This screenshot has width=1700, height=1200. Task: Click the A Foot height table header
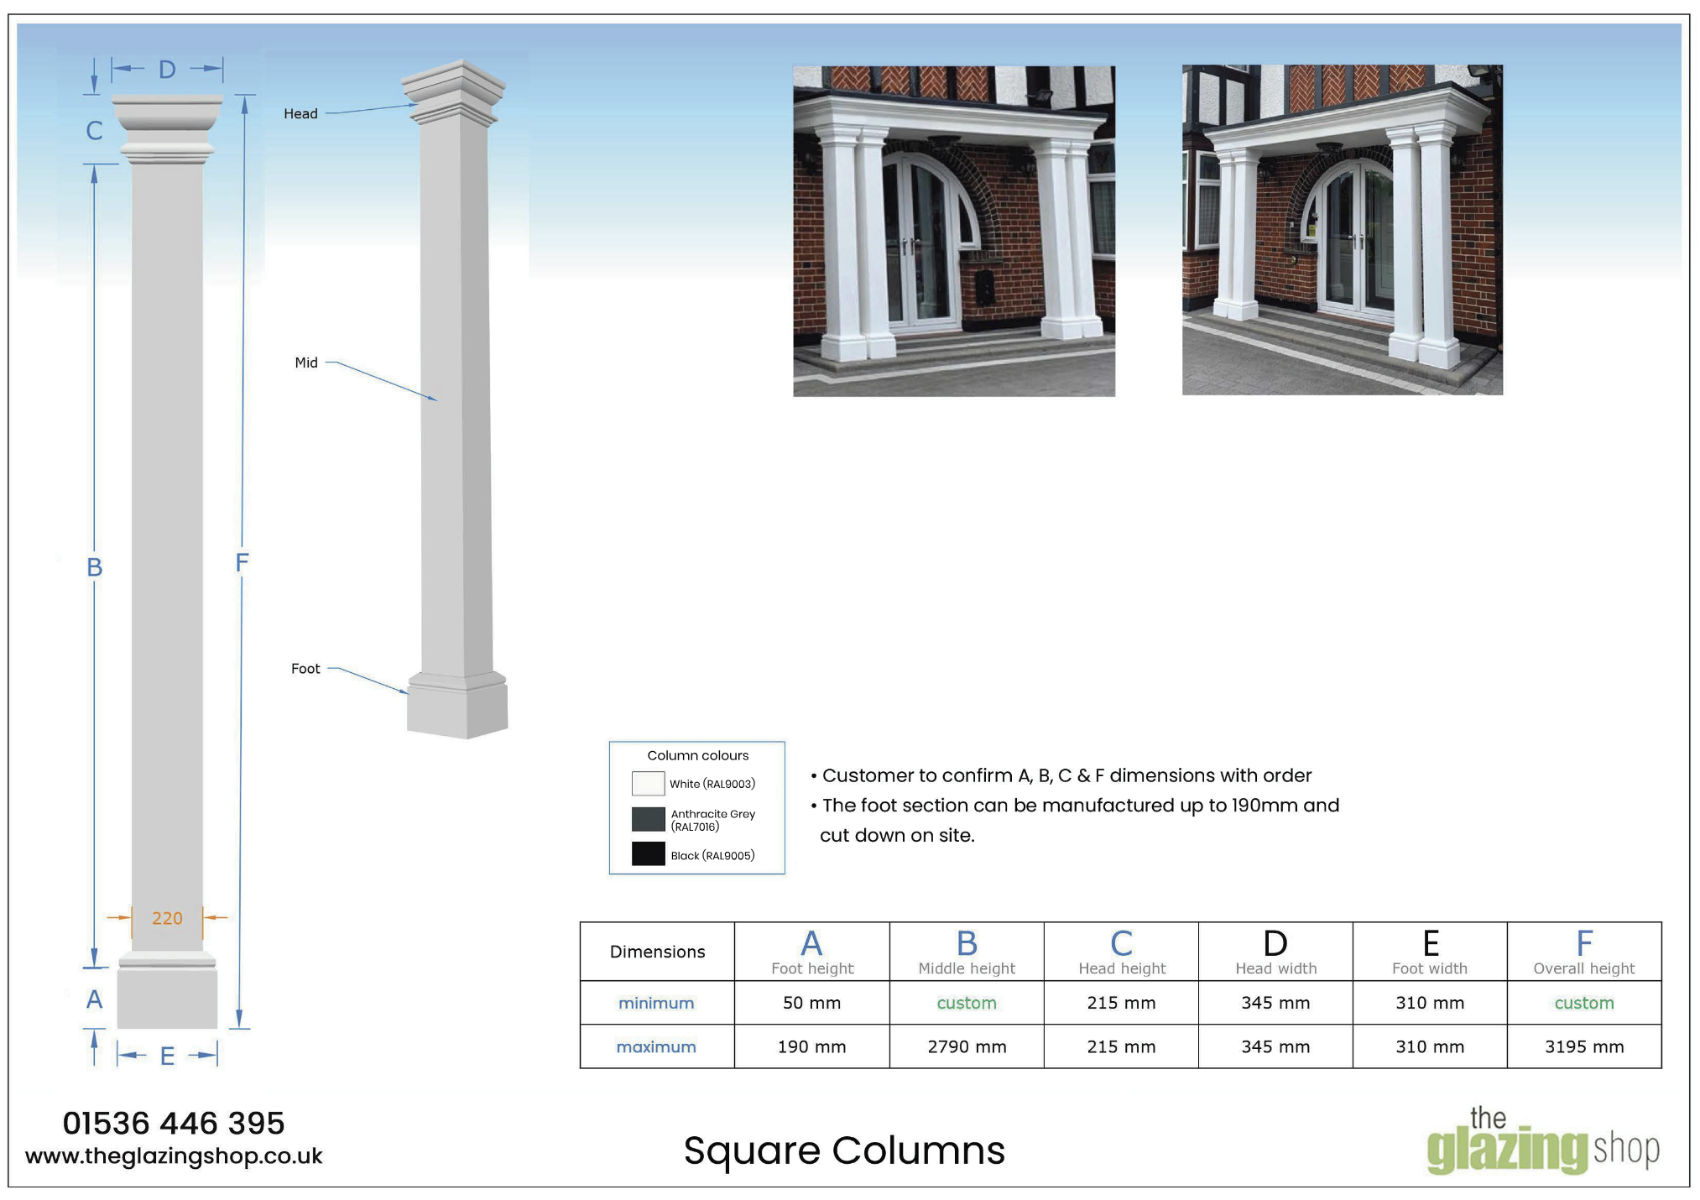tap(811, 952)
